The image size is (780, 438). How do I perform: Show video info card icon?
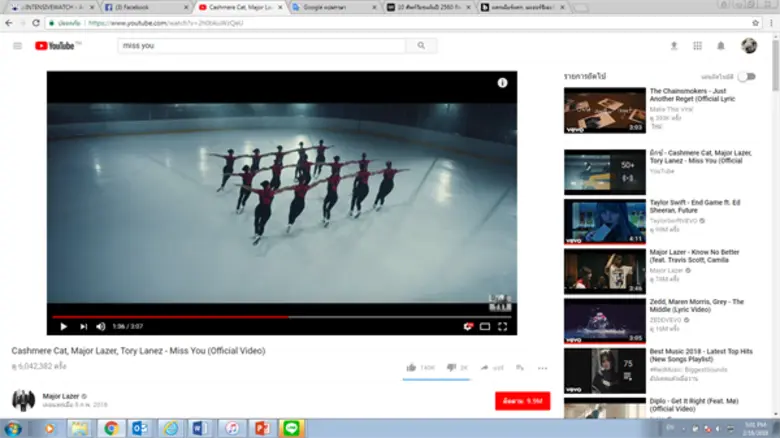click(502, 83)
